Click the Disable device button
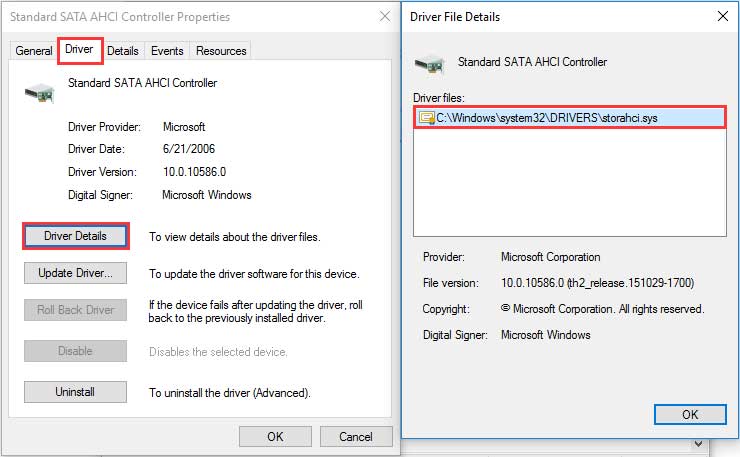 (76, 351)
